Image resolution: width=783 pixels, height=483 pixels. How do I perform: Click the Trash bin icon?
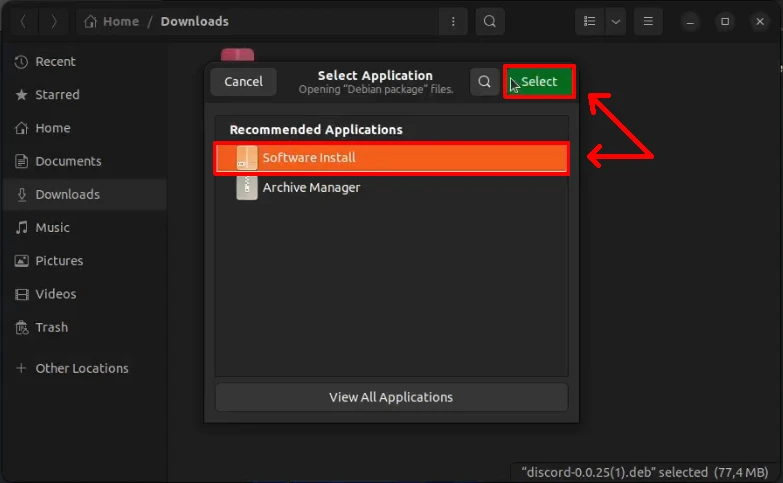point(21,327)
